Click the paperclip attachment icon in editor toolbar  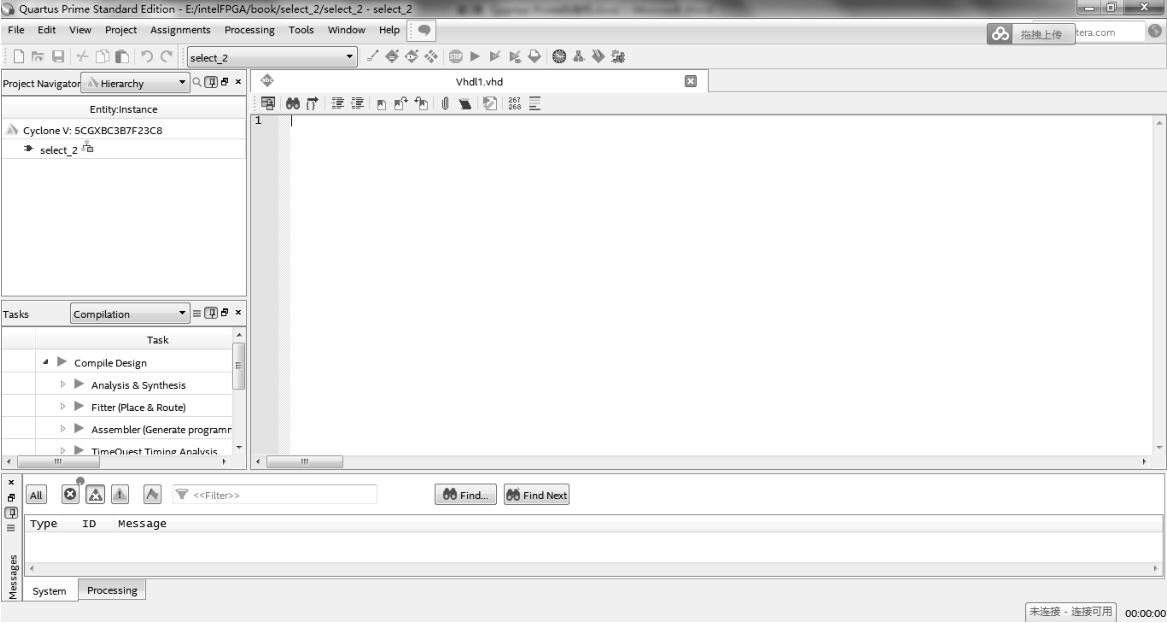point(444,104)
